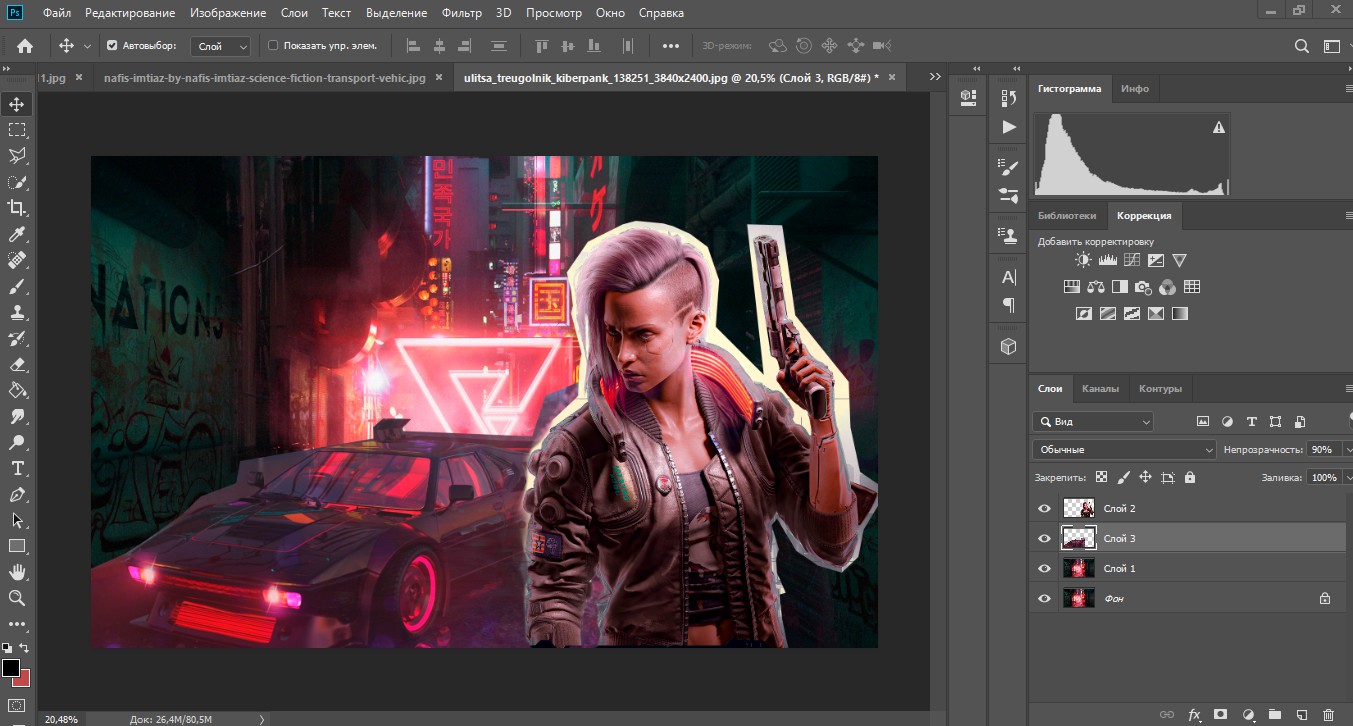Switch to the Каналы tab

coord(1100,389)
